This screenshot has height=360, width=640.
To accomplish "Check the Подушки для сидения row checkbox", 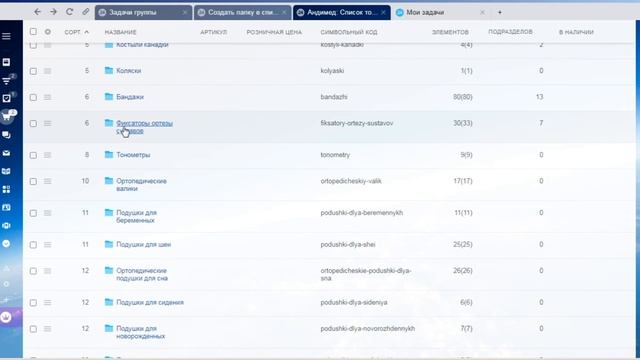I will pyautogui.click(x=33, y=303).
